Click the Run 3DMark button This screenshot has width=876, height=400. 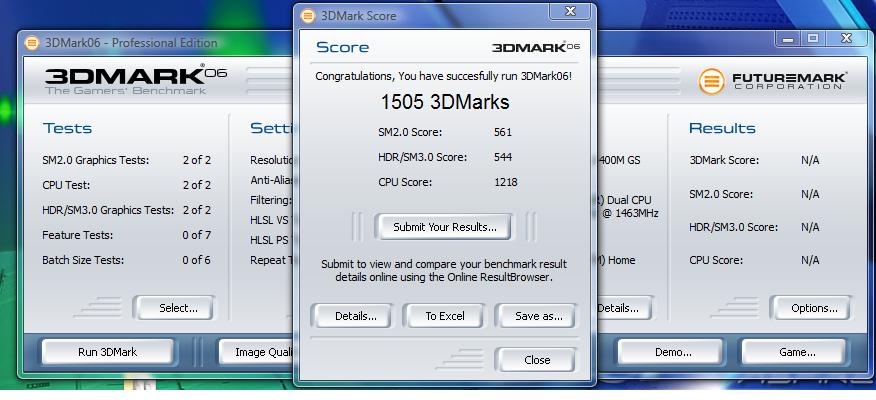point(107,352)
